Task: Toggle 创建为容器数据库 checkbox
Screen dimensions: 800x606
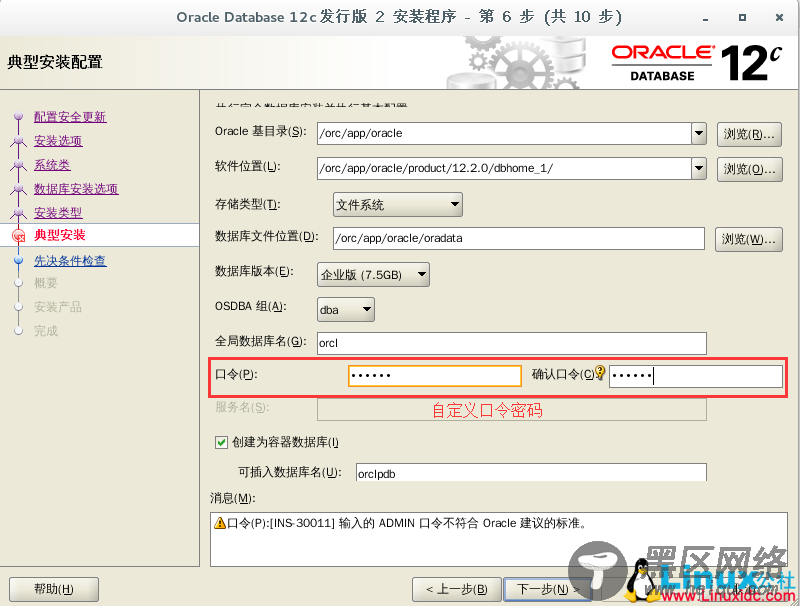Action: [221, 442]
